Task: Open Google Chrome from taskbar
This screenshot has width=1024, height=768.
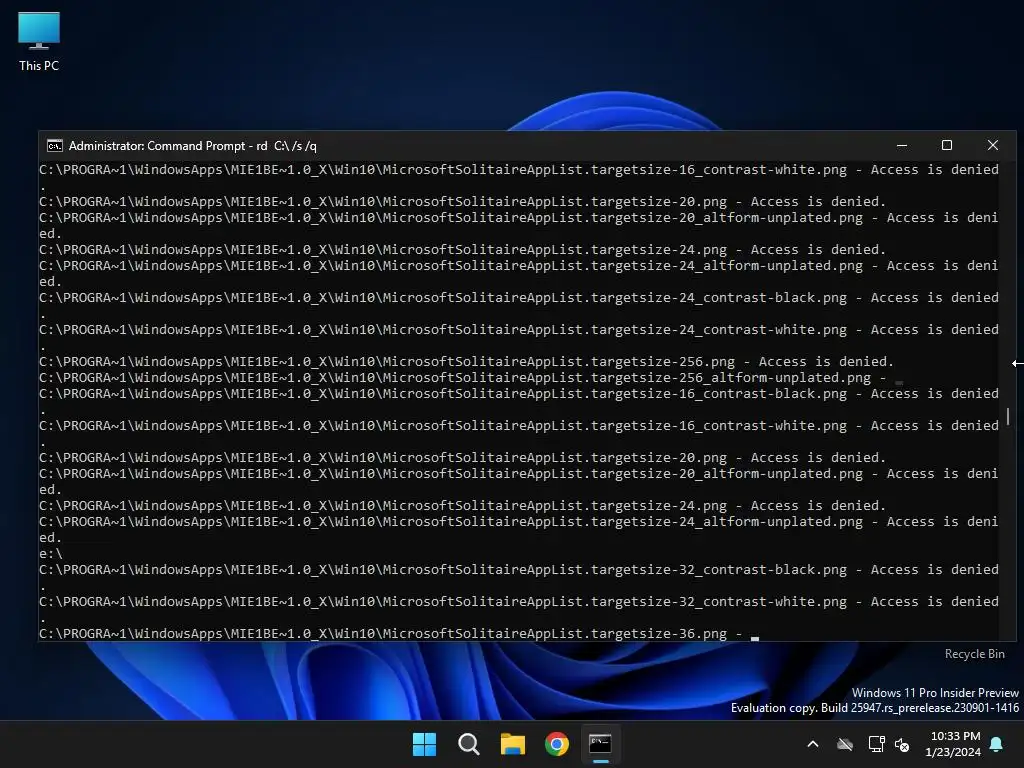Action: coord(557,744)
